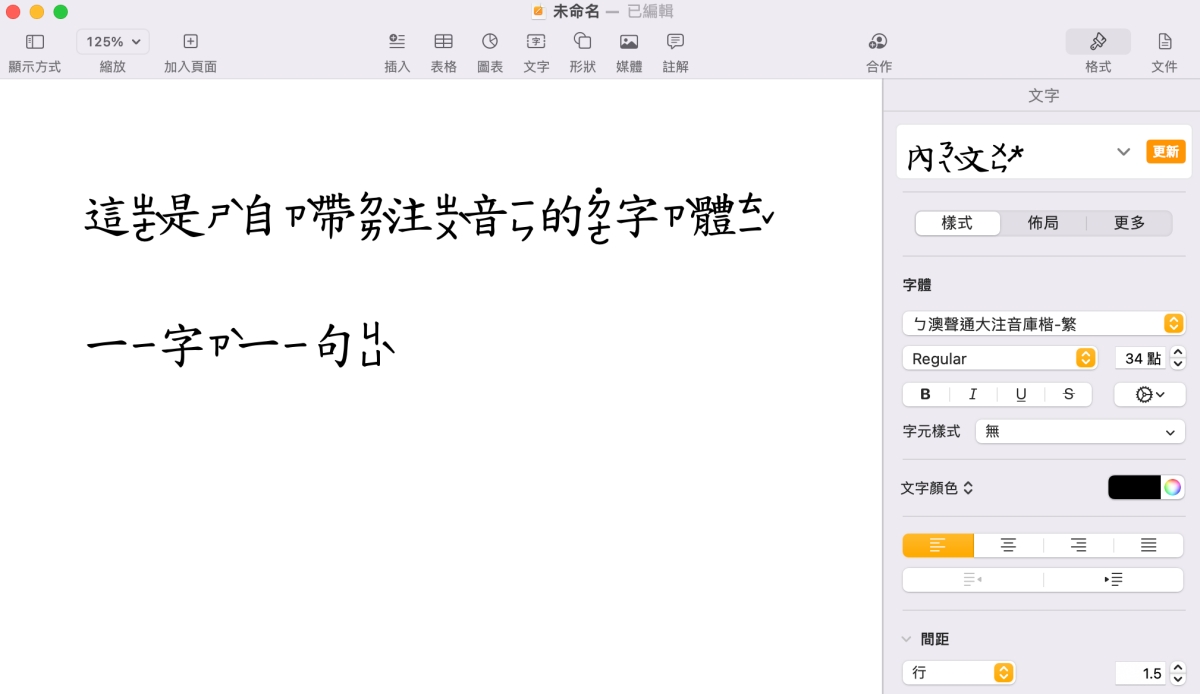
Task: Increase font size with stepper up arrow
Action: click(x=1178, y=352)
